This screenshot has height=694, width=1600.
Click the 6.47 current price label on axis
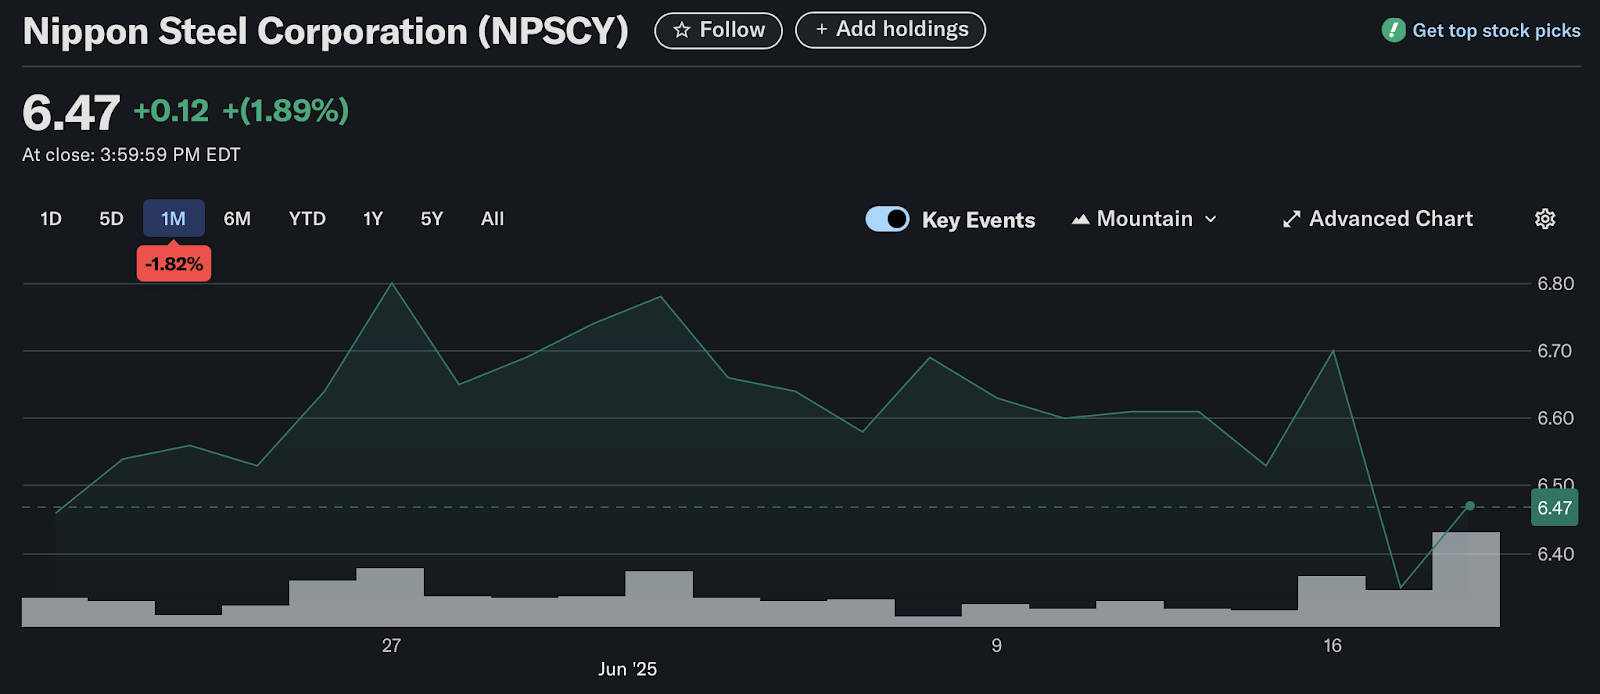click(1554, 508)
